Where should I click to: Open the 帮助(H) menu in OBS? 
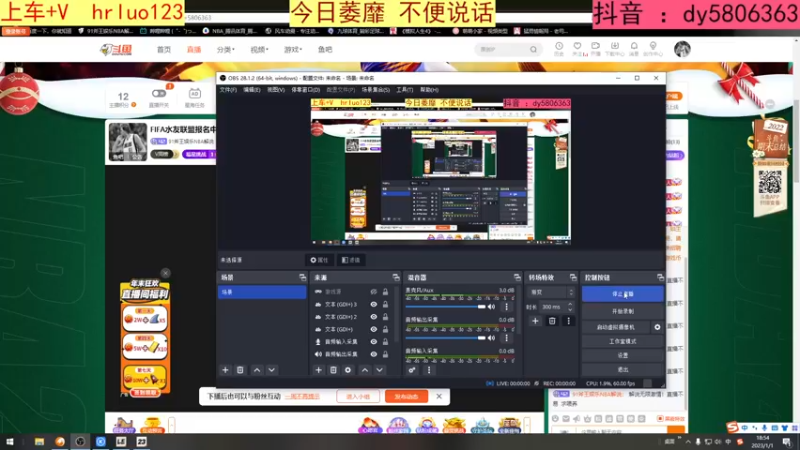[x=429, y=90]
